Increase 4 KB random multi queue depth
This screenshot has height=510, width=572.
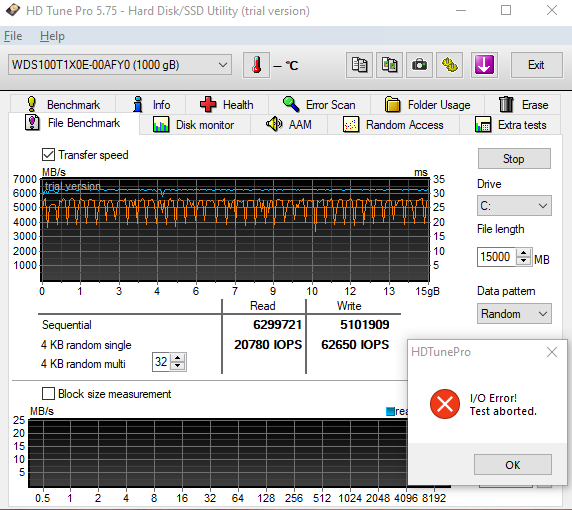point(178,358)
